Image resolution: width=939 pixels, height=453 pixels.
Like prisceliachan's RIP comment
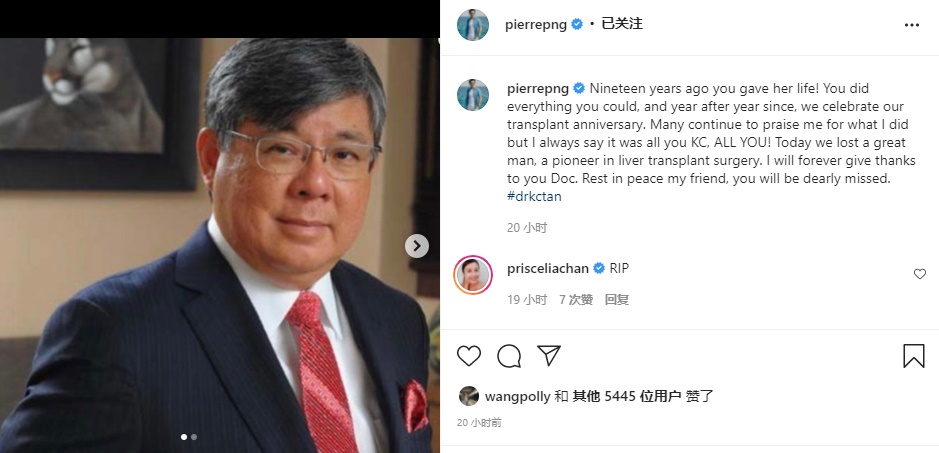pyautogui.click(x=920, y=274)
